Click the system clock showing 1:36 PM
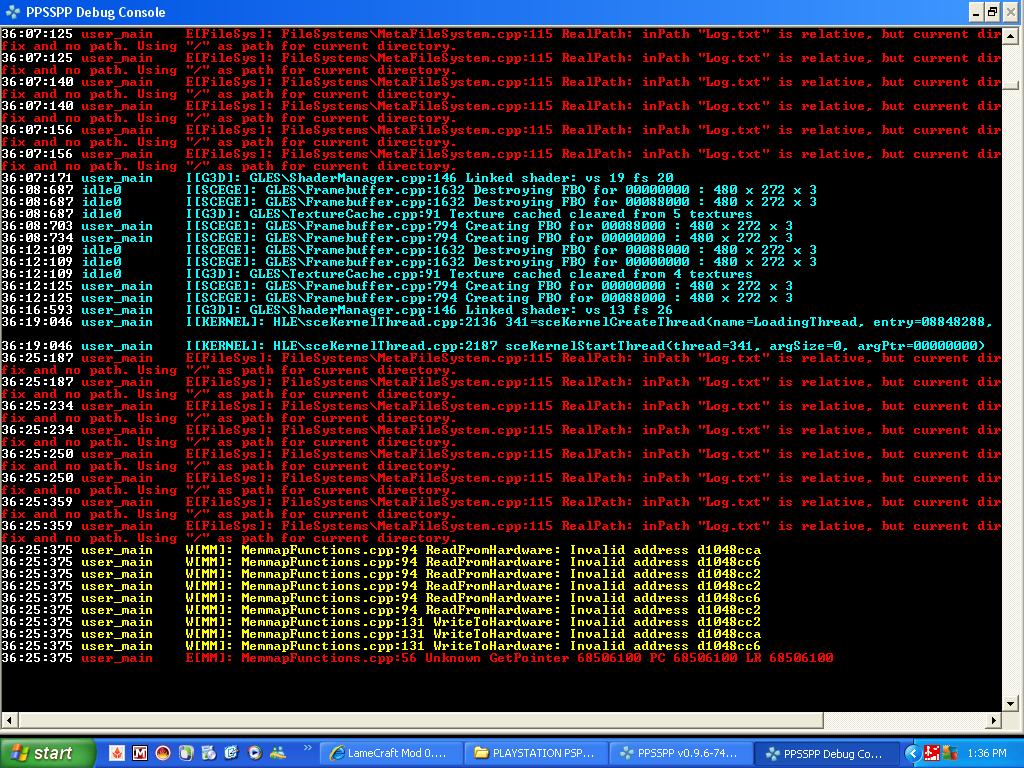The width and height of the screenshot is (1024, 768). pos(987,753)
